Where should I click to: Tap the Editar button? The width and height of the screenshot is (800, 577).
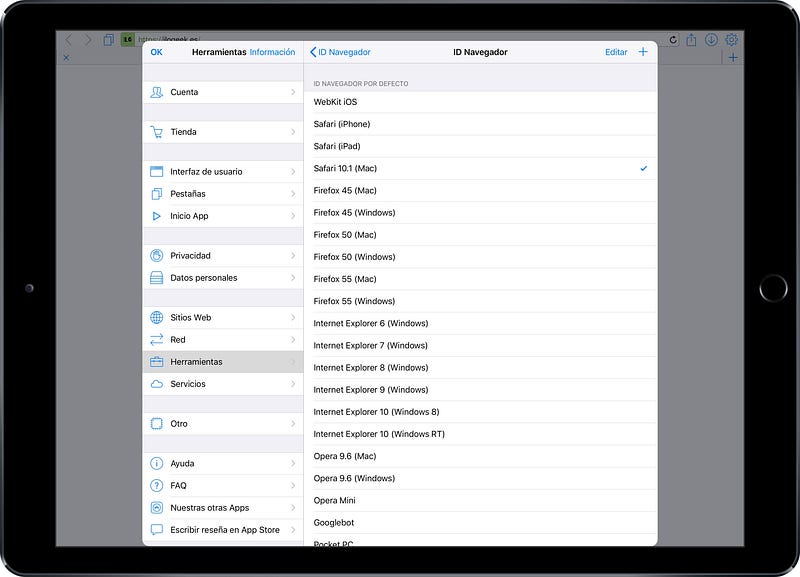[x=616, y=52]
